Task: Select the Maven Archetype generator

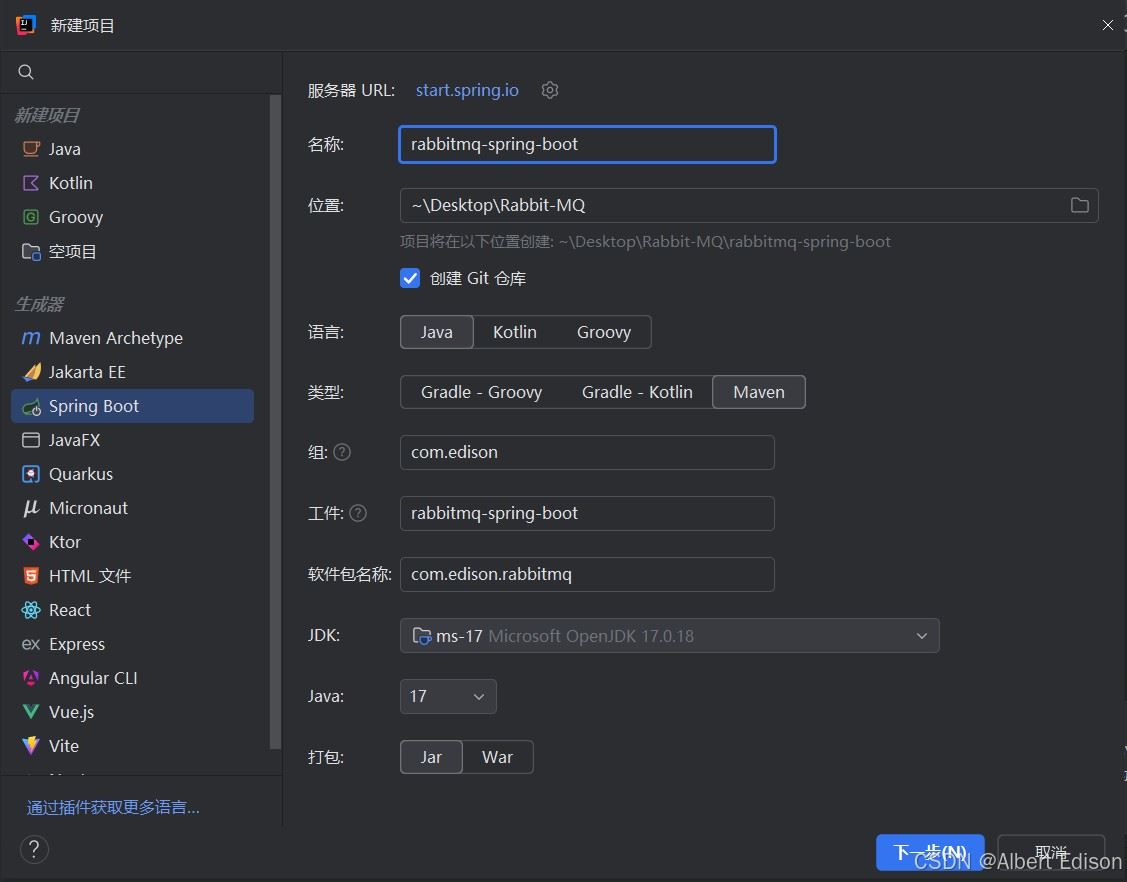Action: click(132, 338)
